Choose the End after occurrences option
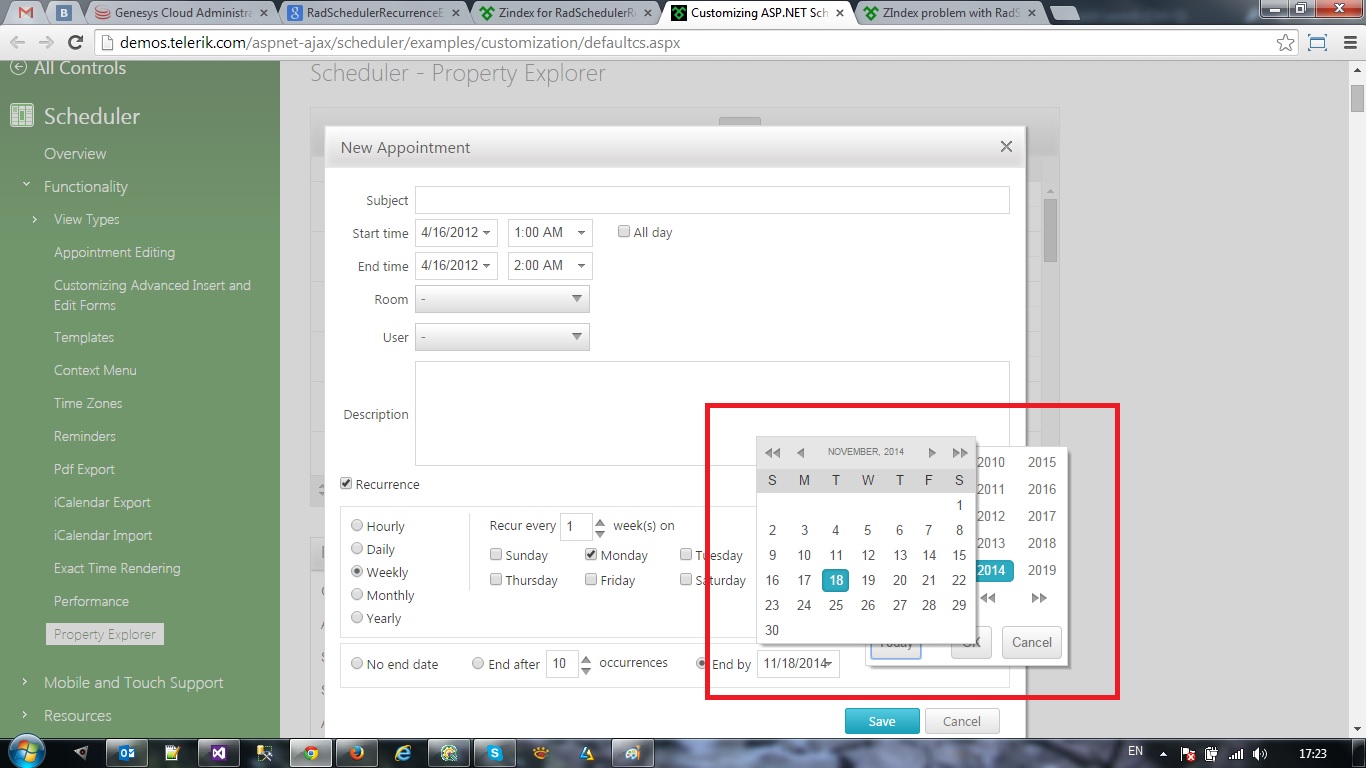Viewport: 1366px width, 768px height. tap(478, 664)
